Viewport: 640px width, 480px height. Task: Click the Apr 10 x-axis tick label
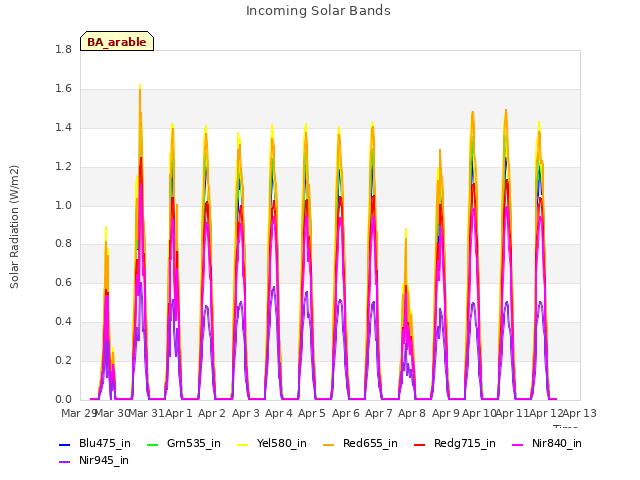point(479,413)
